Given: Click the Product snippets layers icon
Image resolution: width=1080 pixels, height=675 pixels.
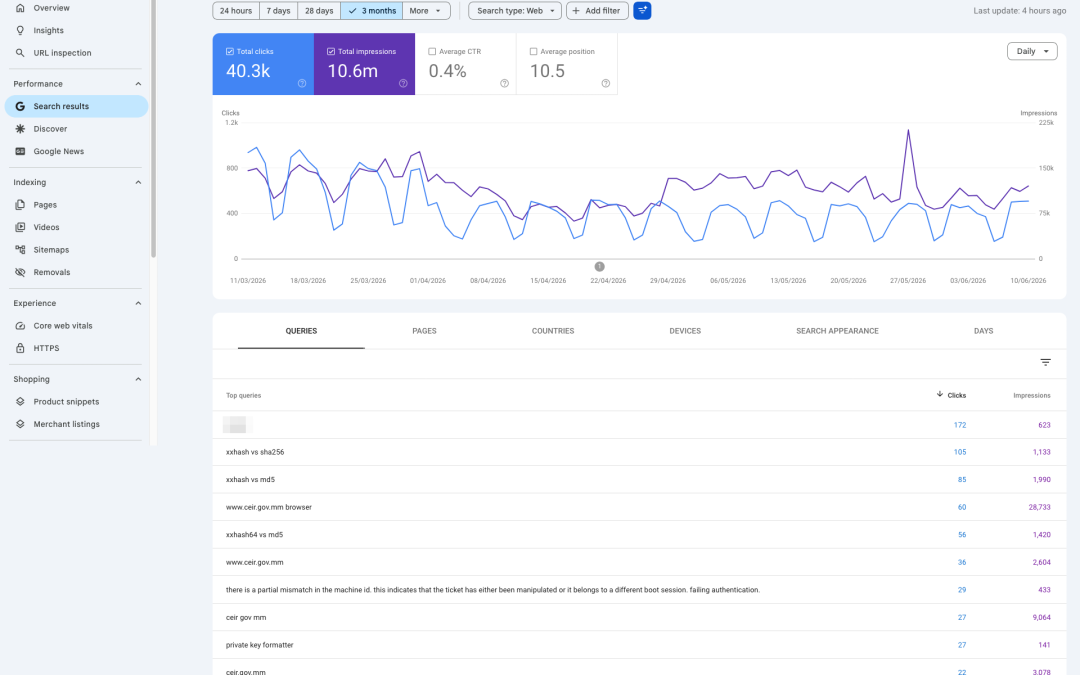Looking at the screenshot, I should (20, 402).
